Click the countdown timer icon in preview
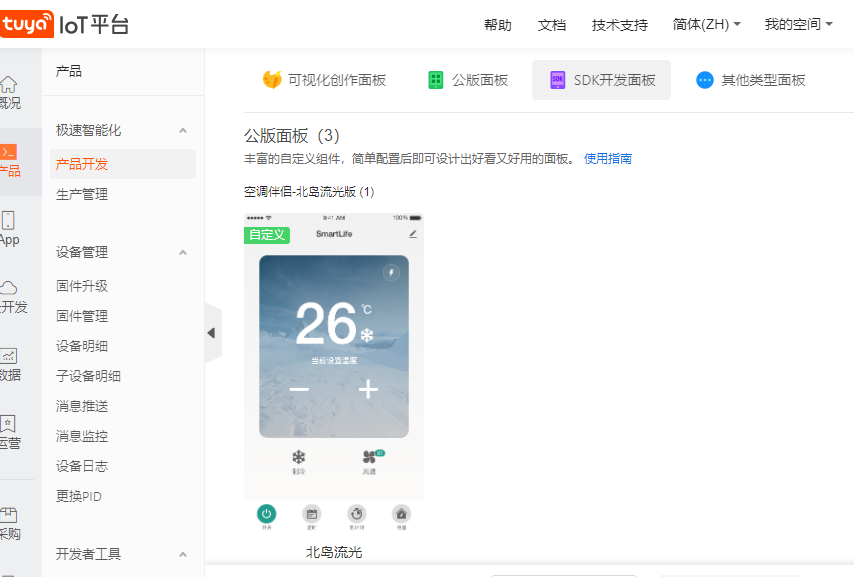854x577 pixels. (x=357, y=514)
